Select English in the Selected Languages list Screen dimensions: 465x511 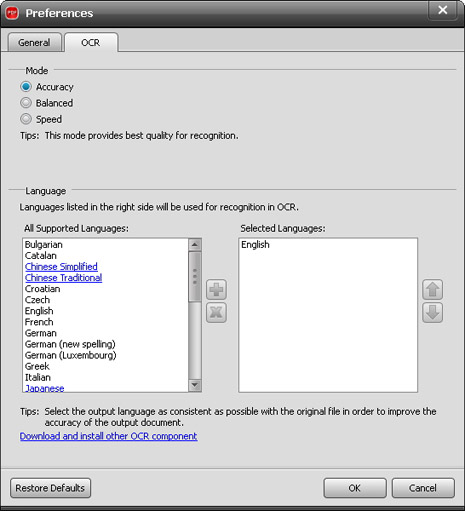(255, 245)
